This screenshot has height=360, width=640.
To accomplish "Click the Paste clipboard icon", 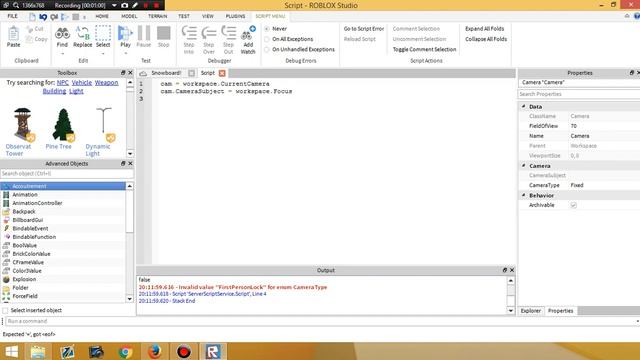I will (13, 33).
